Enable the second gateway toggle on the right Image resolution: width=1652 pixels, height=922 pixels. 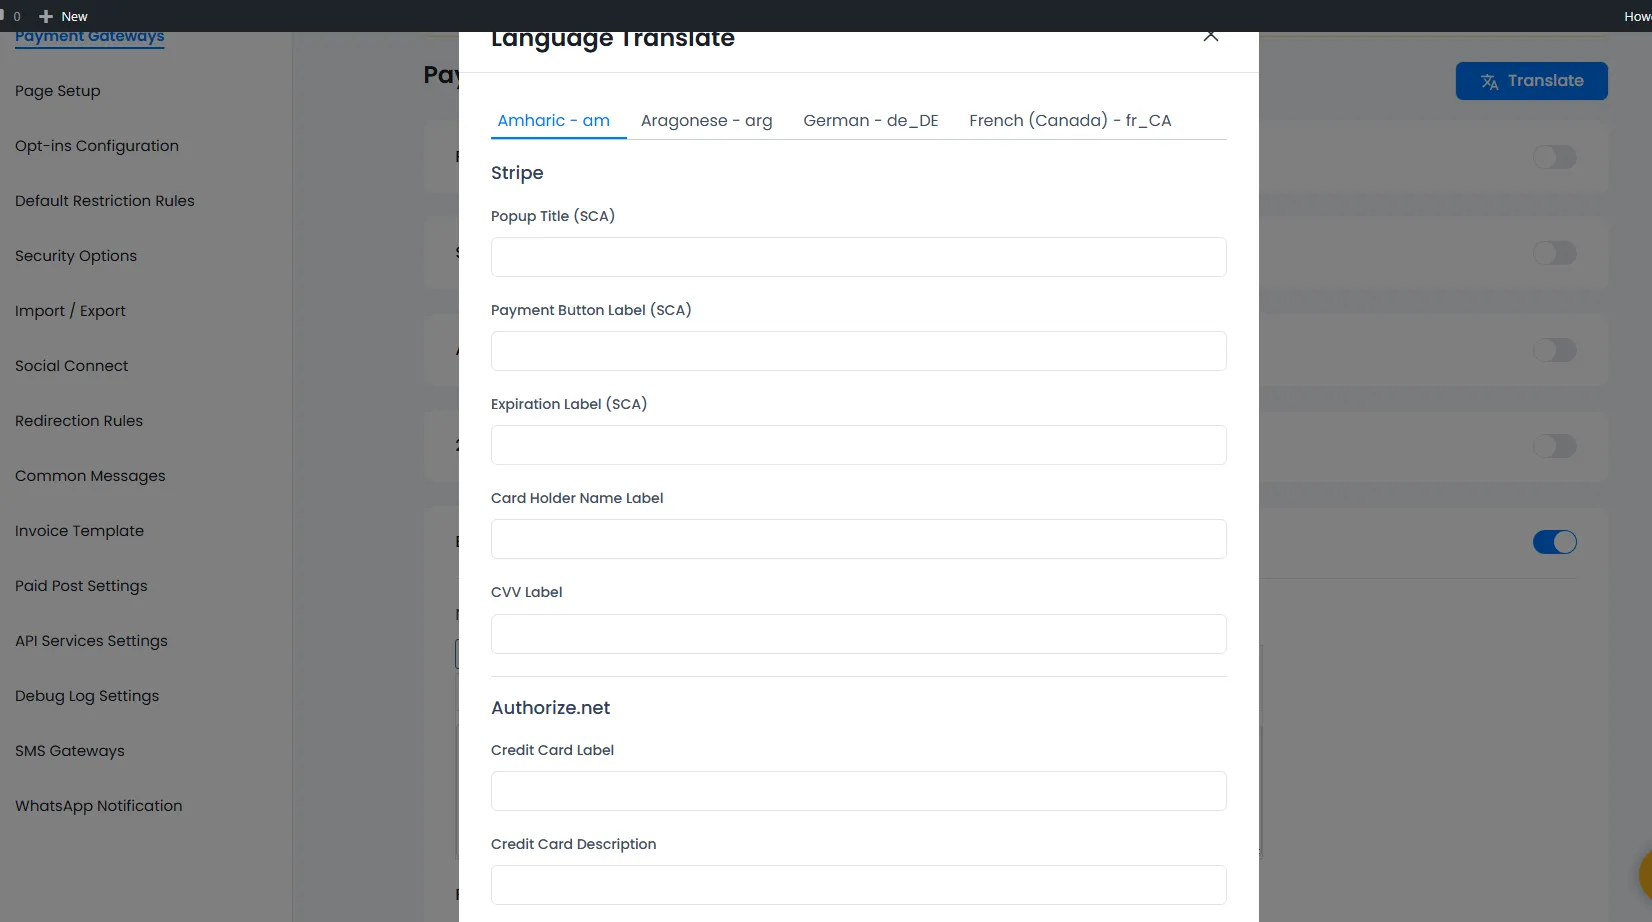[1553, 253]
